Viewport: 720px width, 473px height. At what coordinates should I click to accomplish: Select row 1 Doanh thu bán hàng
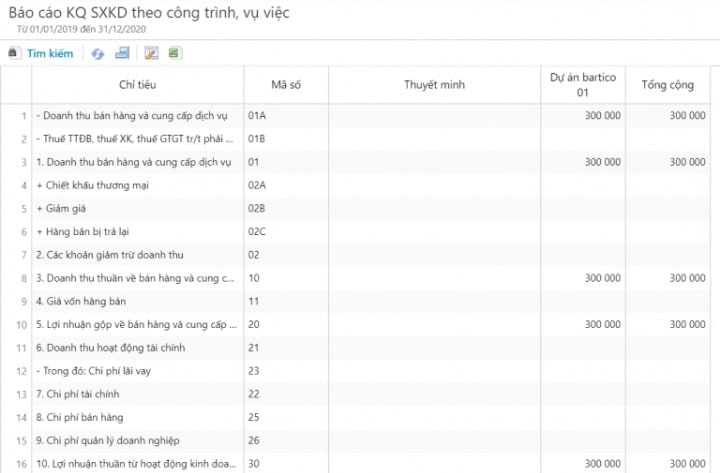click(x=355, y=116)
